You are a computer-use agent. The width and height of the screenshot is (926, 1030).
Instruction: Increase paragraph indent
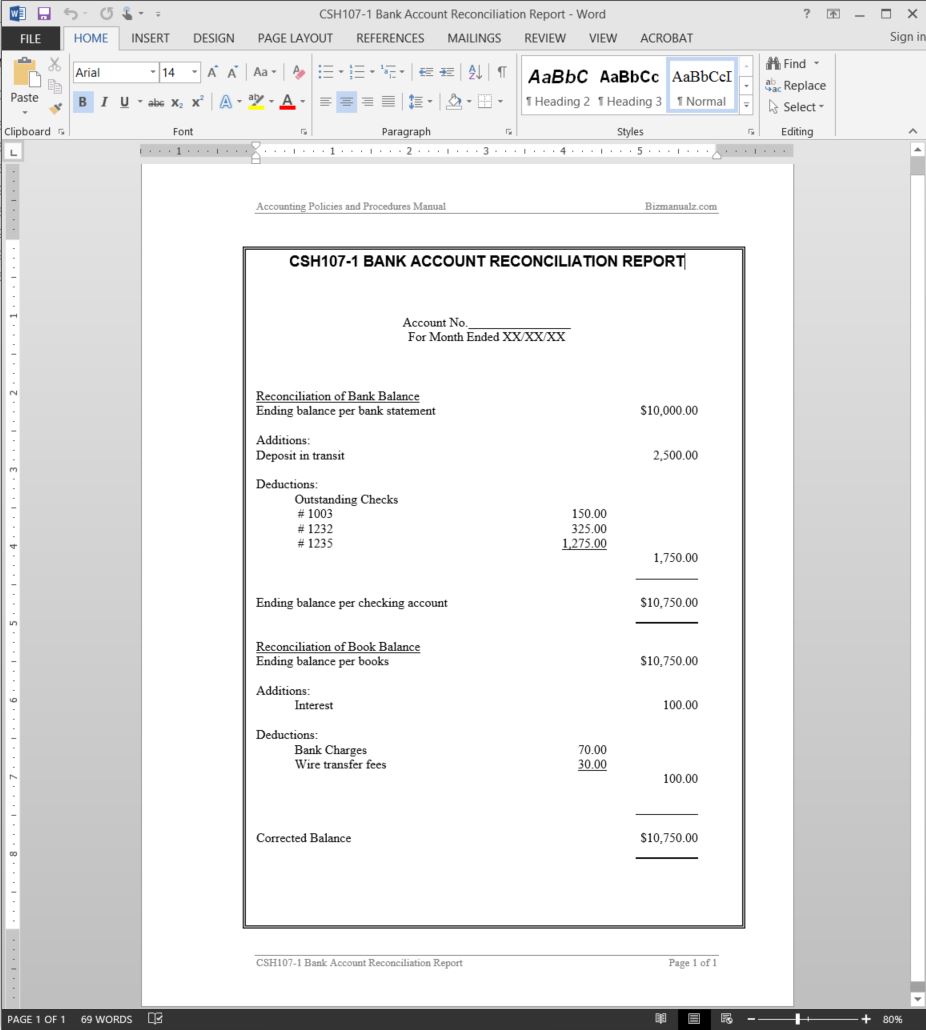447,72
